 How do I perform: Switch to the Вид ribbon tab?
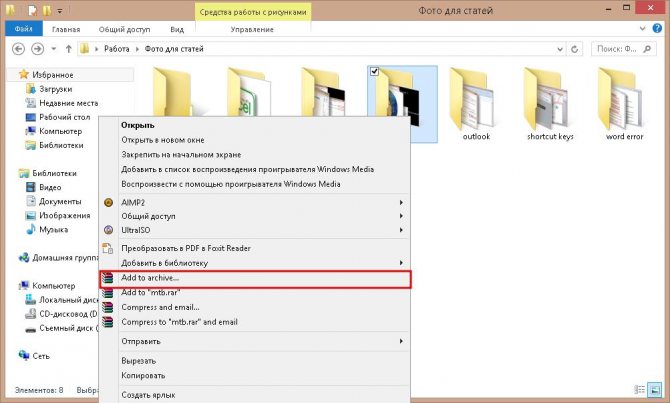pyautogui.click(x=177, y=29)
